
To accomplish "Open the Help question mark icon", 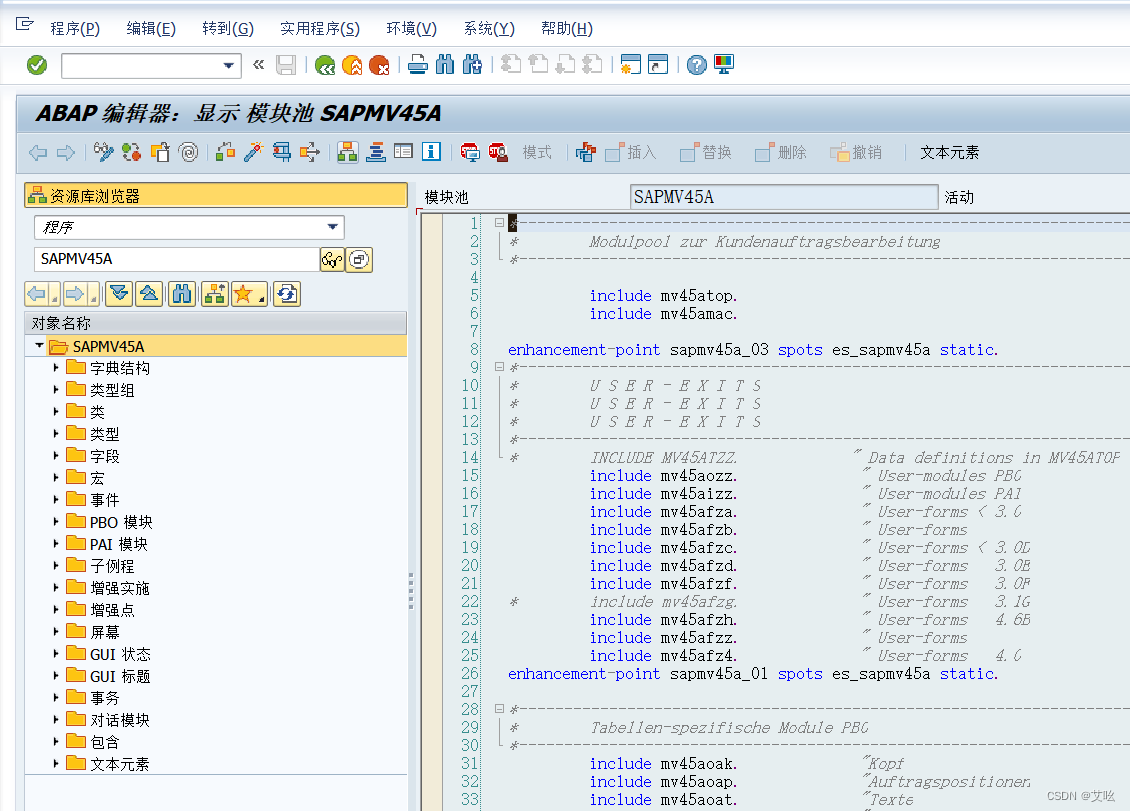I will click(x=697, y=65).
